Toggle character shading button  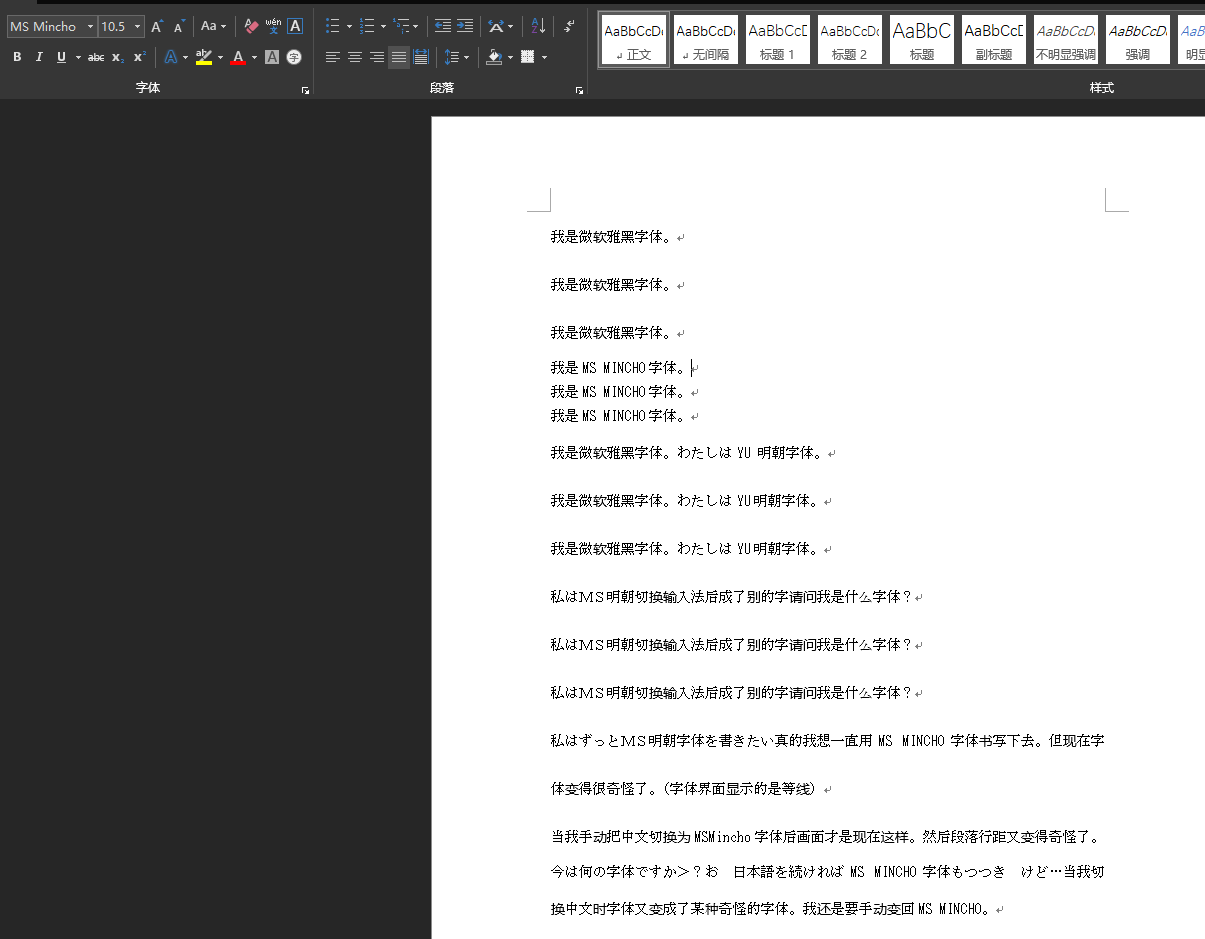tap(272, 57)
